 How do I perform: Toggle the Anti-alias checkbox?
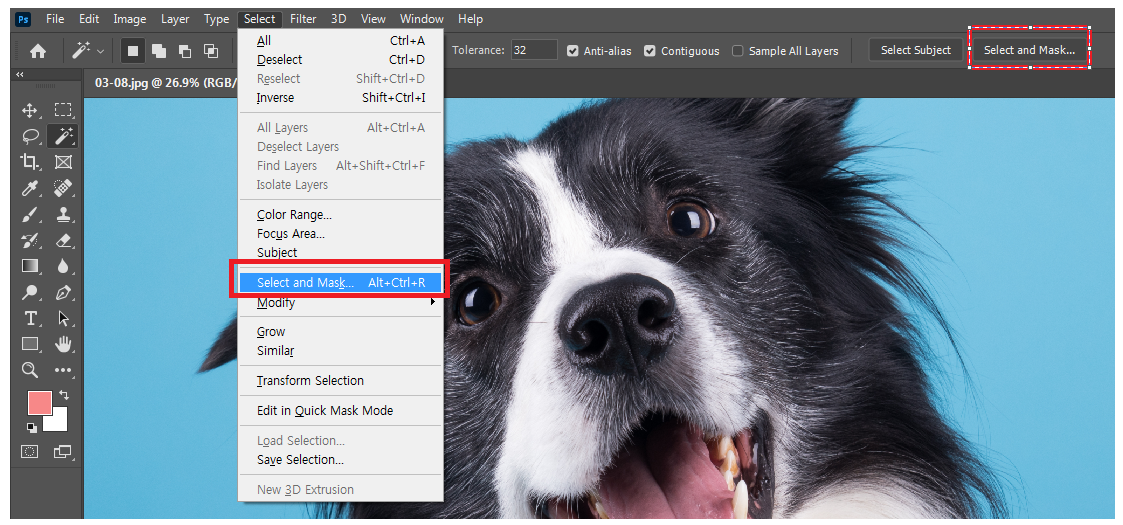point(572,51)
